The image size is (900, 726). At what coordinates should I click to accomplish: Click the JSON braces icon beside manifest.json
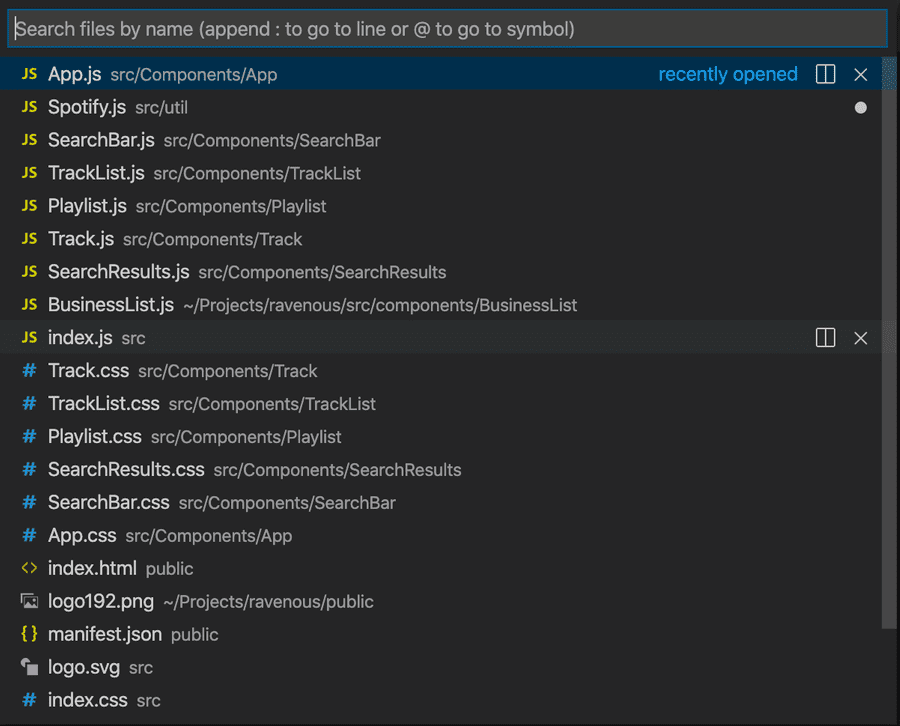[29, 634]
